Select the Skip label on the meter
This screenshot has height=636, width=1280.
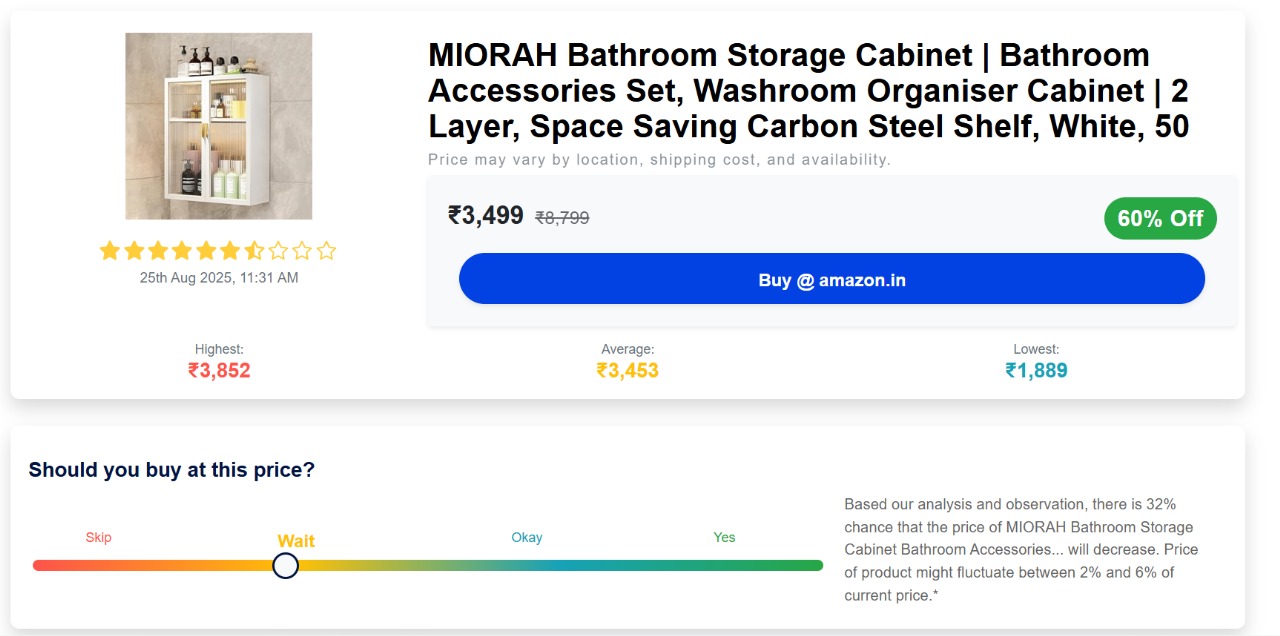tap(98, 538)
